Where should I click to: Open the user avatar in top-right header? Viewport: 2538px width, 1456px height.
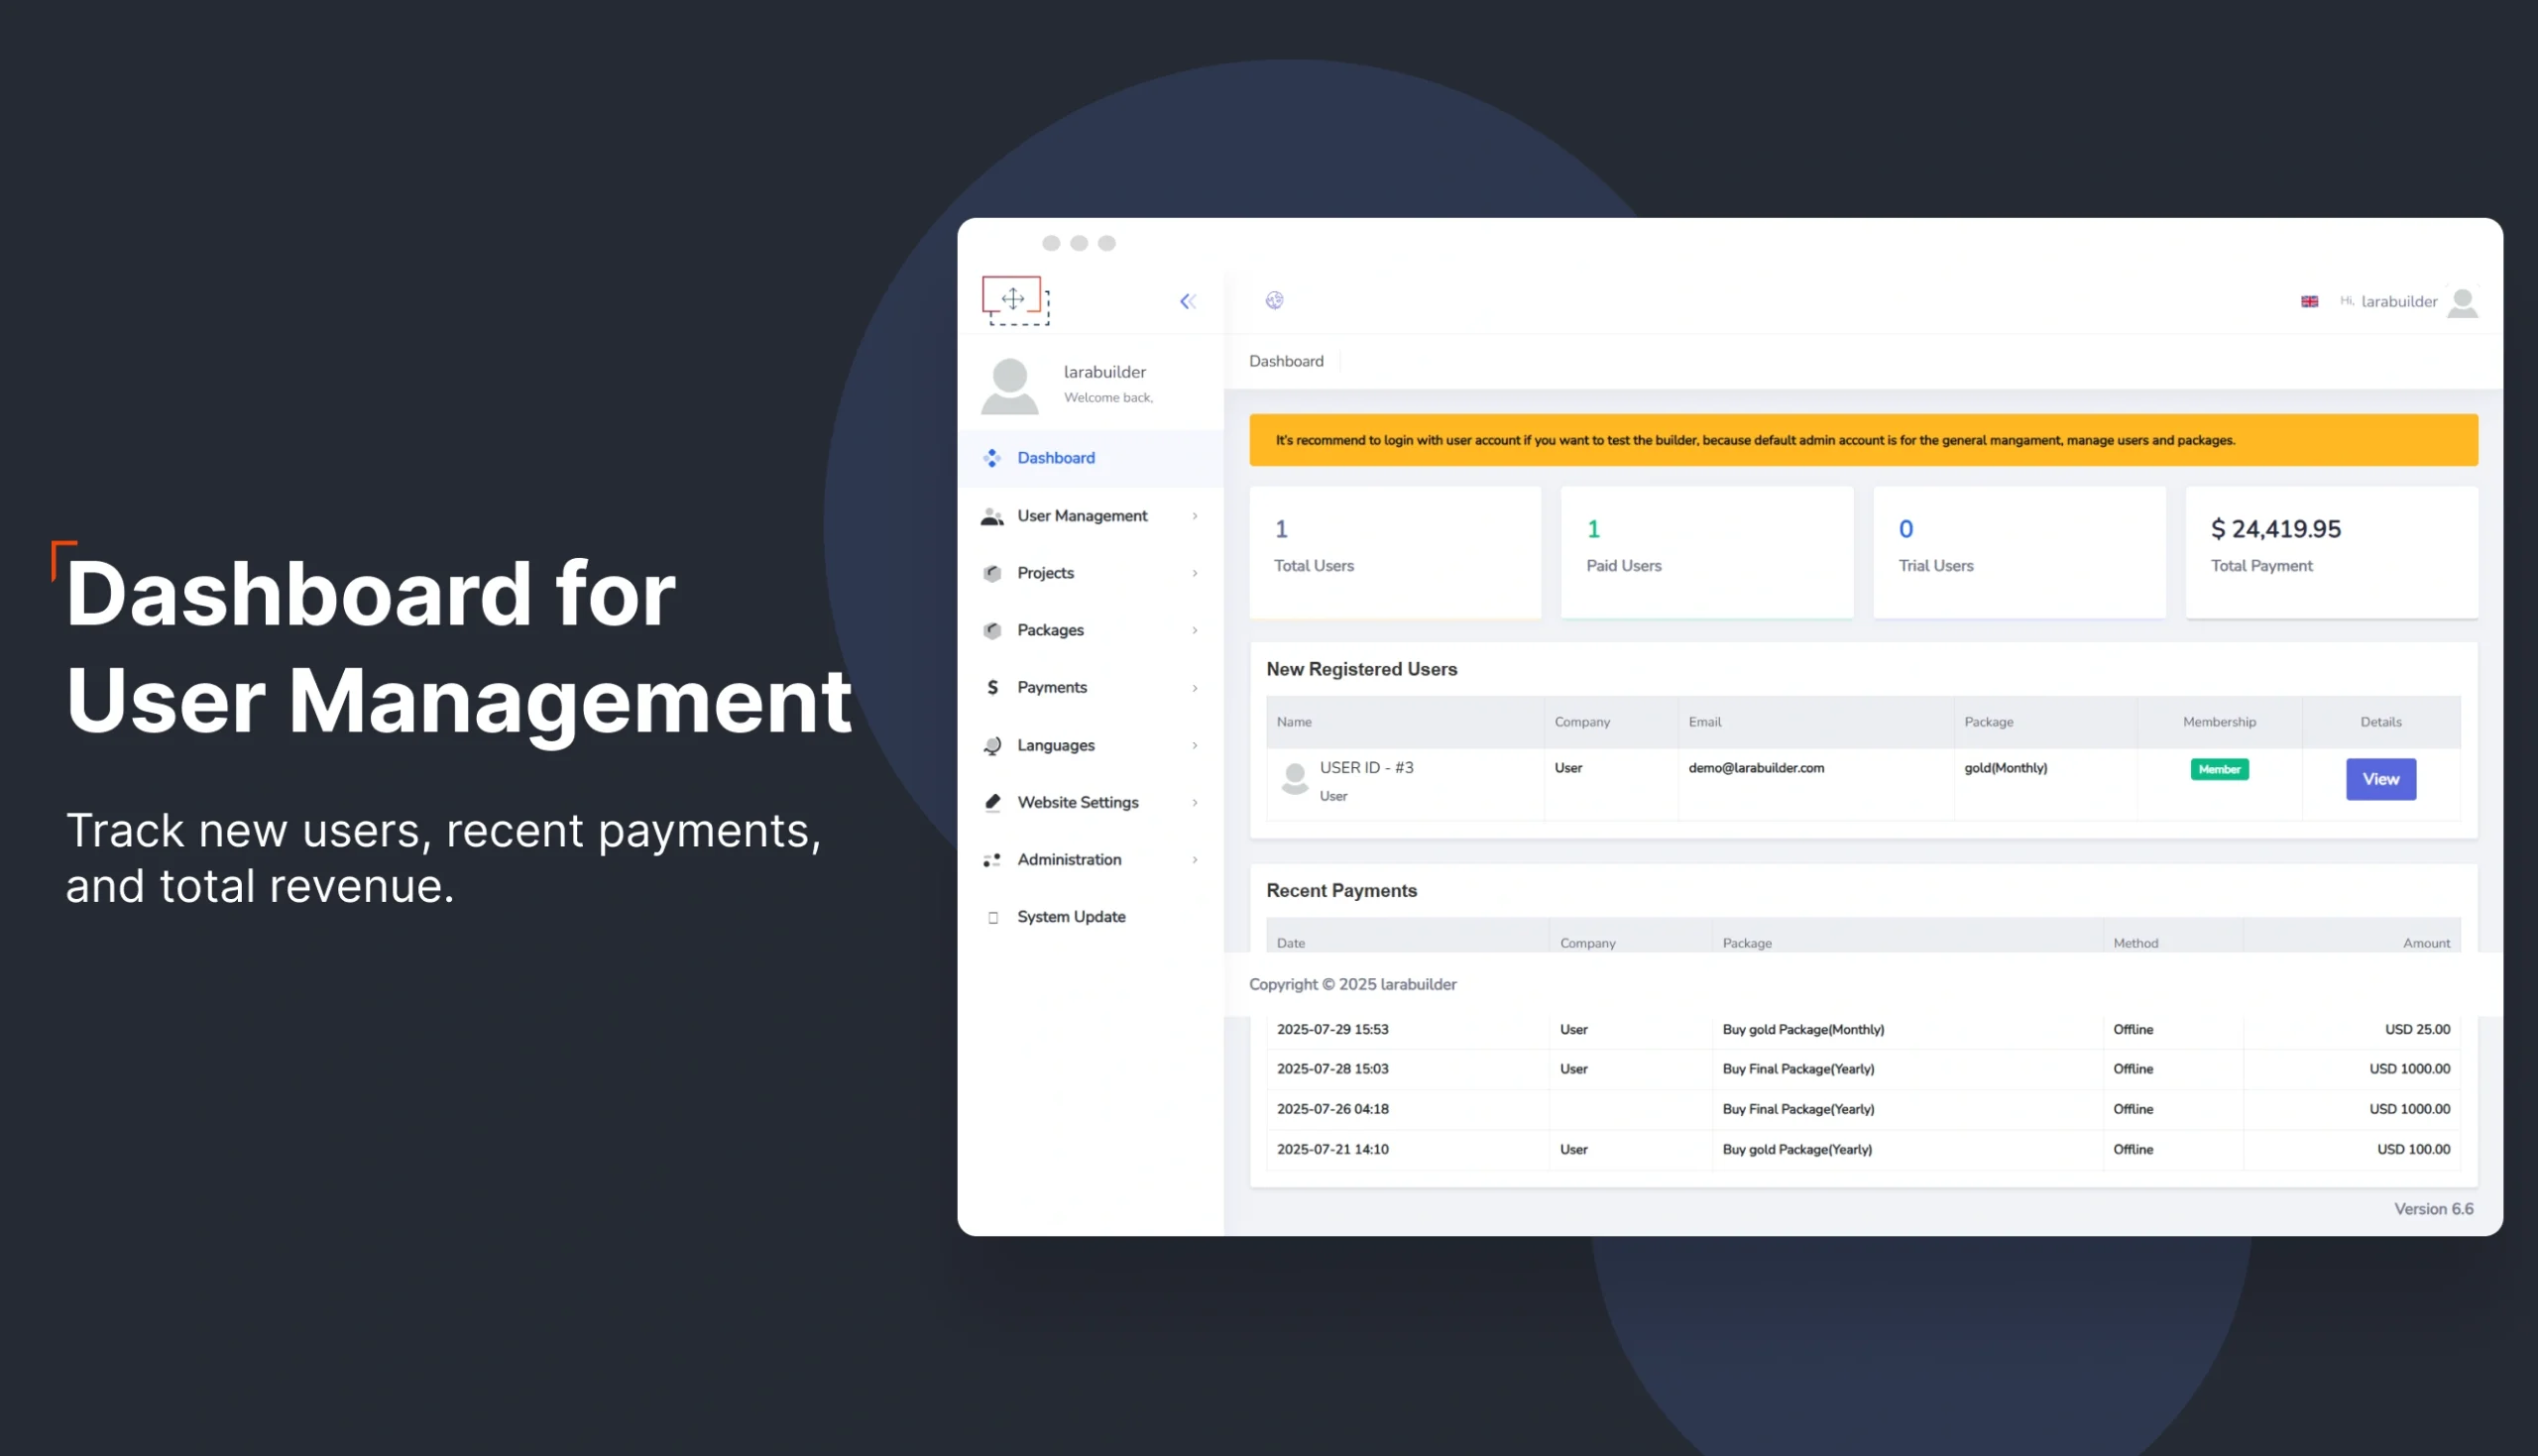(x=2462, y=302)
